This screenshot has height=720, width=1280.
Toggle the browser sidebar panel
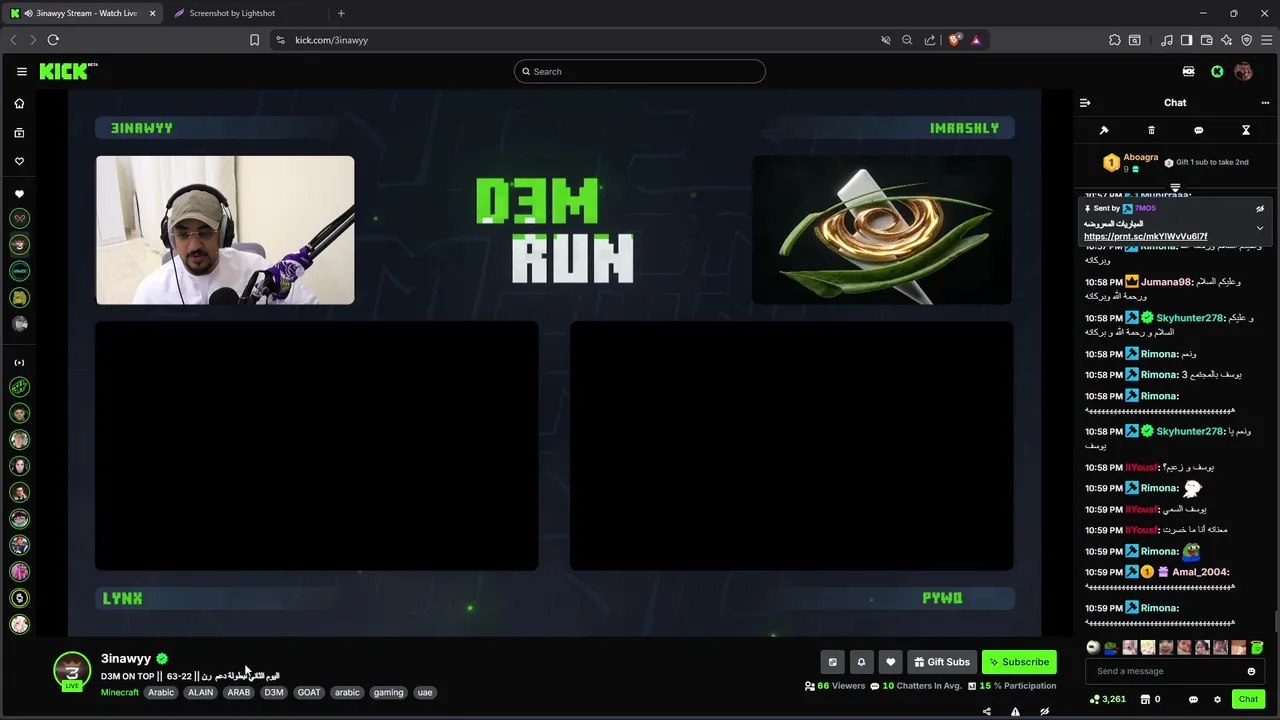coord(1186,40)
